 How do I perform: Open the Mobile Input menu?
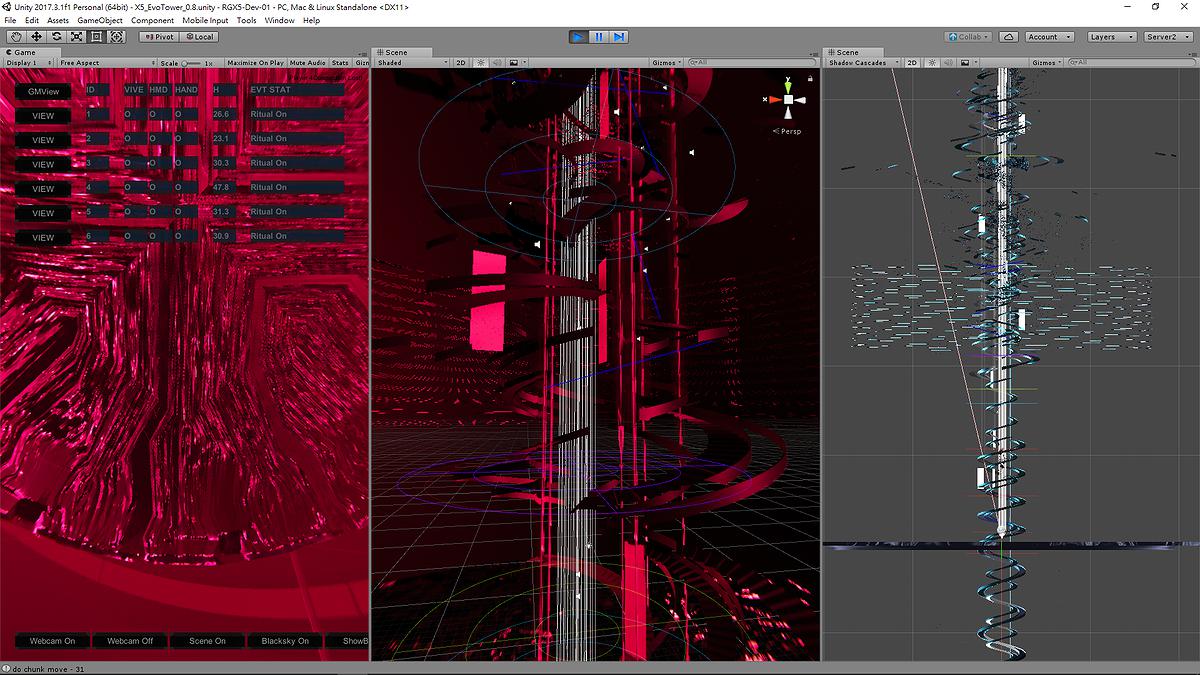point(206,20)
